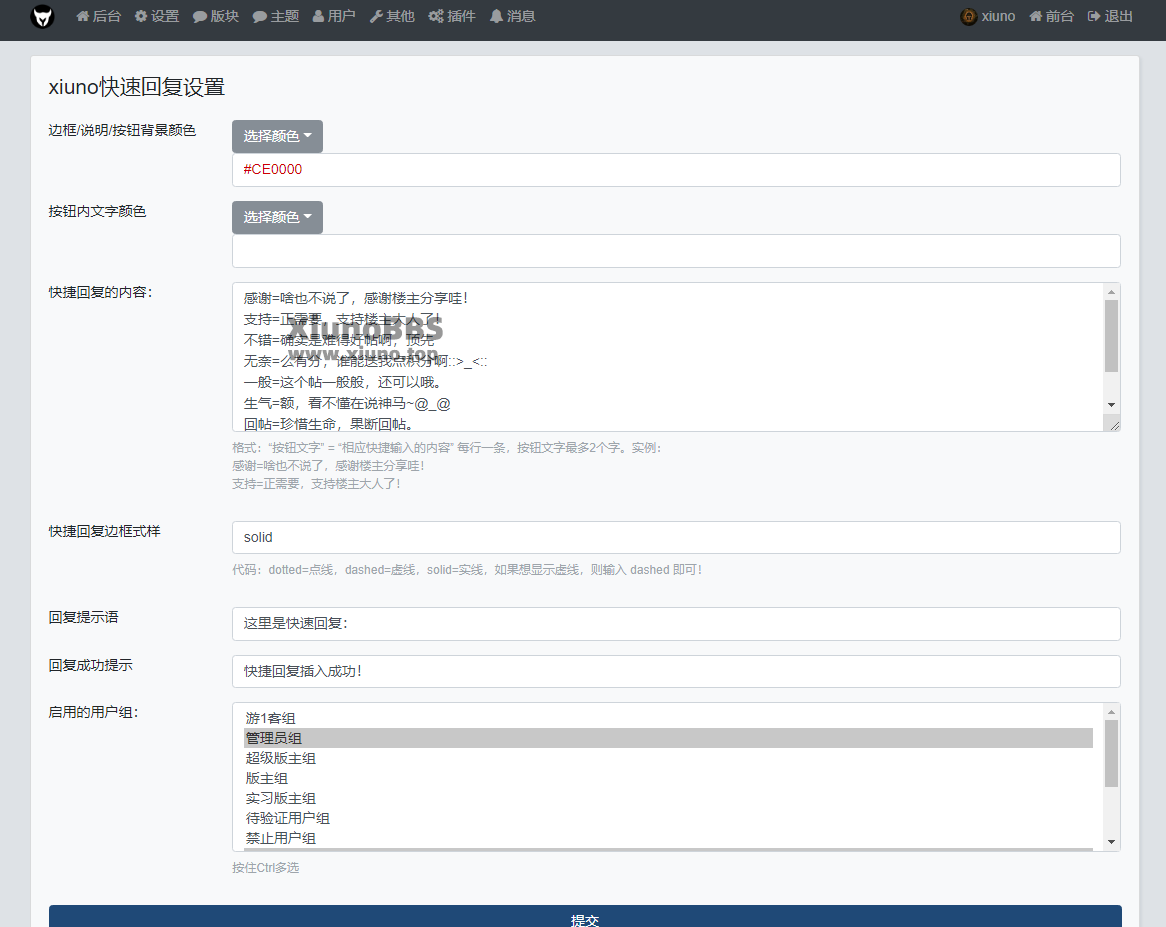Click the bell icon beside 消息
This screenshot has height=927, width=1166.
tap(496, 16)
